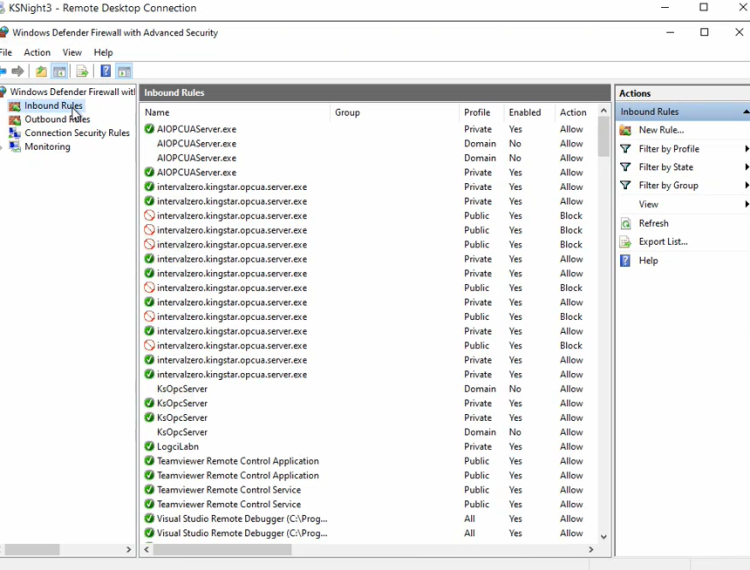Viewport: 750px width, 570px height.
Task: Click the Export List toolbar icon
Action: point(82,72)
